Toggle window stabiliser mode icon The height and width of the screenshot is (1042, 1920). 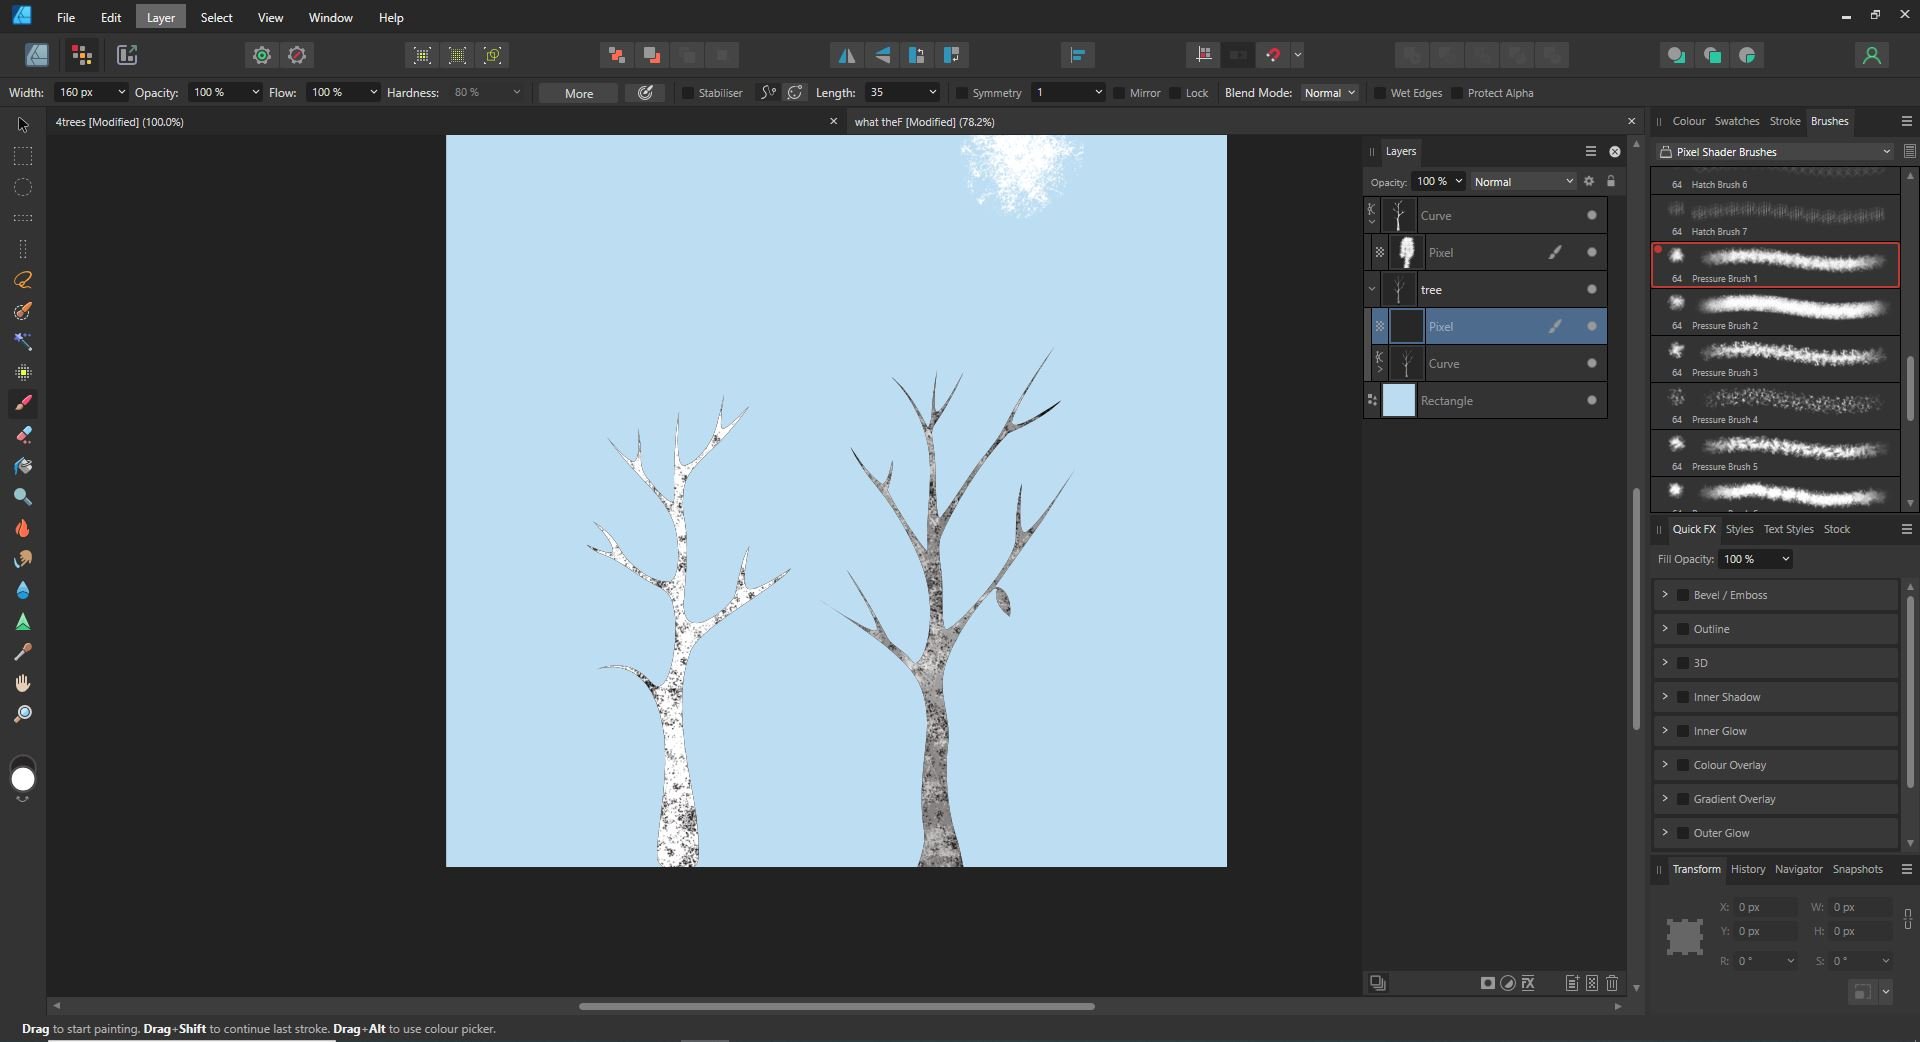(x=795, y=93)
